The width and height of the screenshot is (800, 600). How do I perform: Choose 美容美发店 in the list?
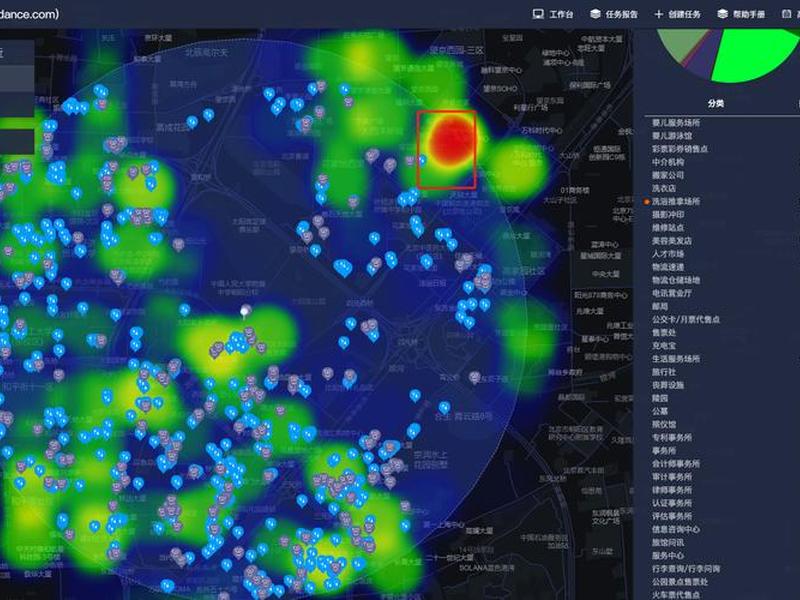click(x=672, y=241)
